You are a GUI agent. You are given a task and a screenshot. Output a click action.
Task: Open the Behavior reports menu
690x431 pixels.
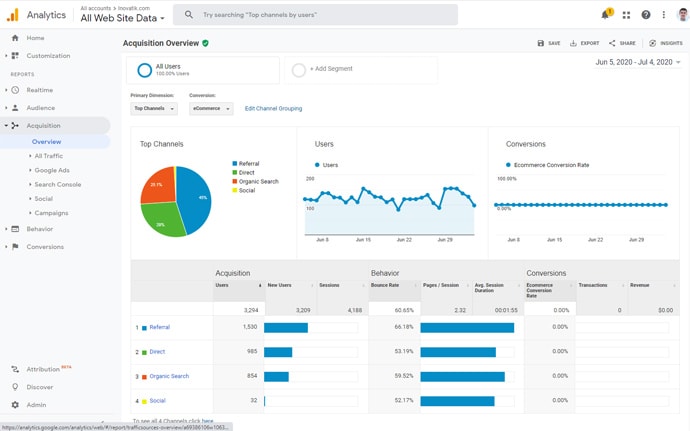pyautogui.click(x=40, y=229)
